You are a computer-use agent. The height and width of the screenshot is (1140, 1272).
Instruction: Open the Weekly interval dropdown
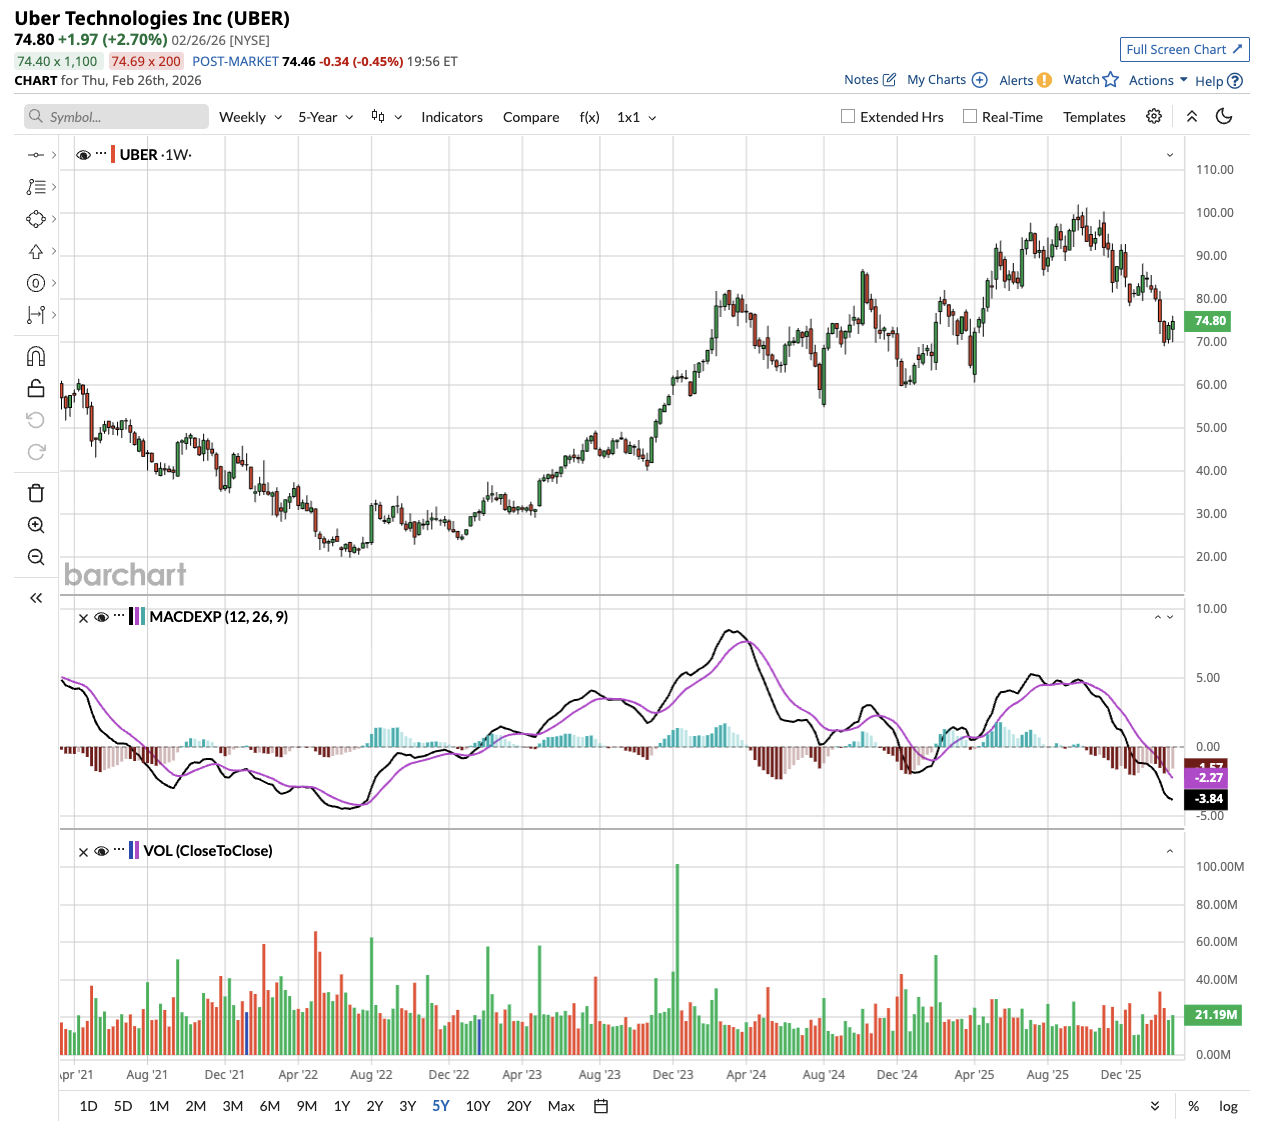coord(251,117)
